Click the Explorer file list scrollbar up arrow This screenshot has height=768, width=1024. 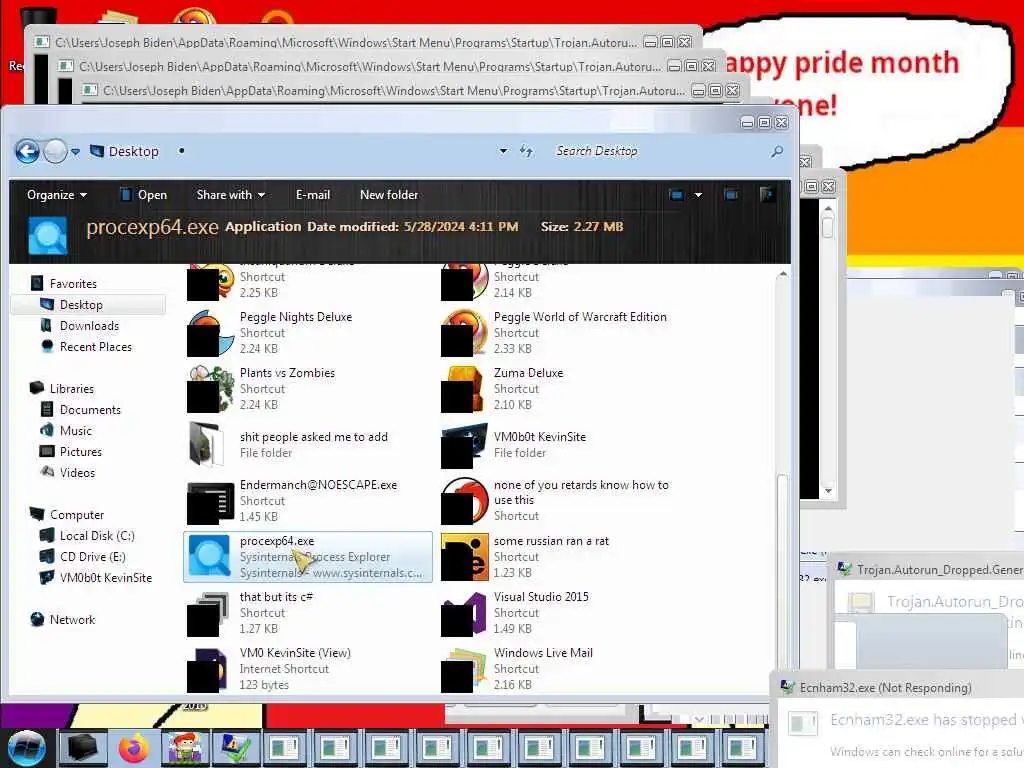coord(782,274)
